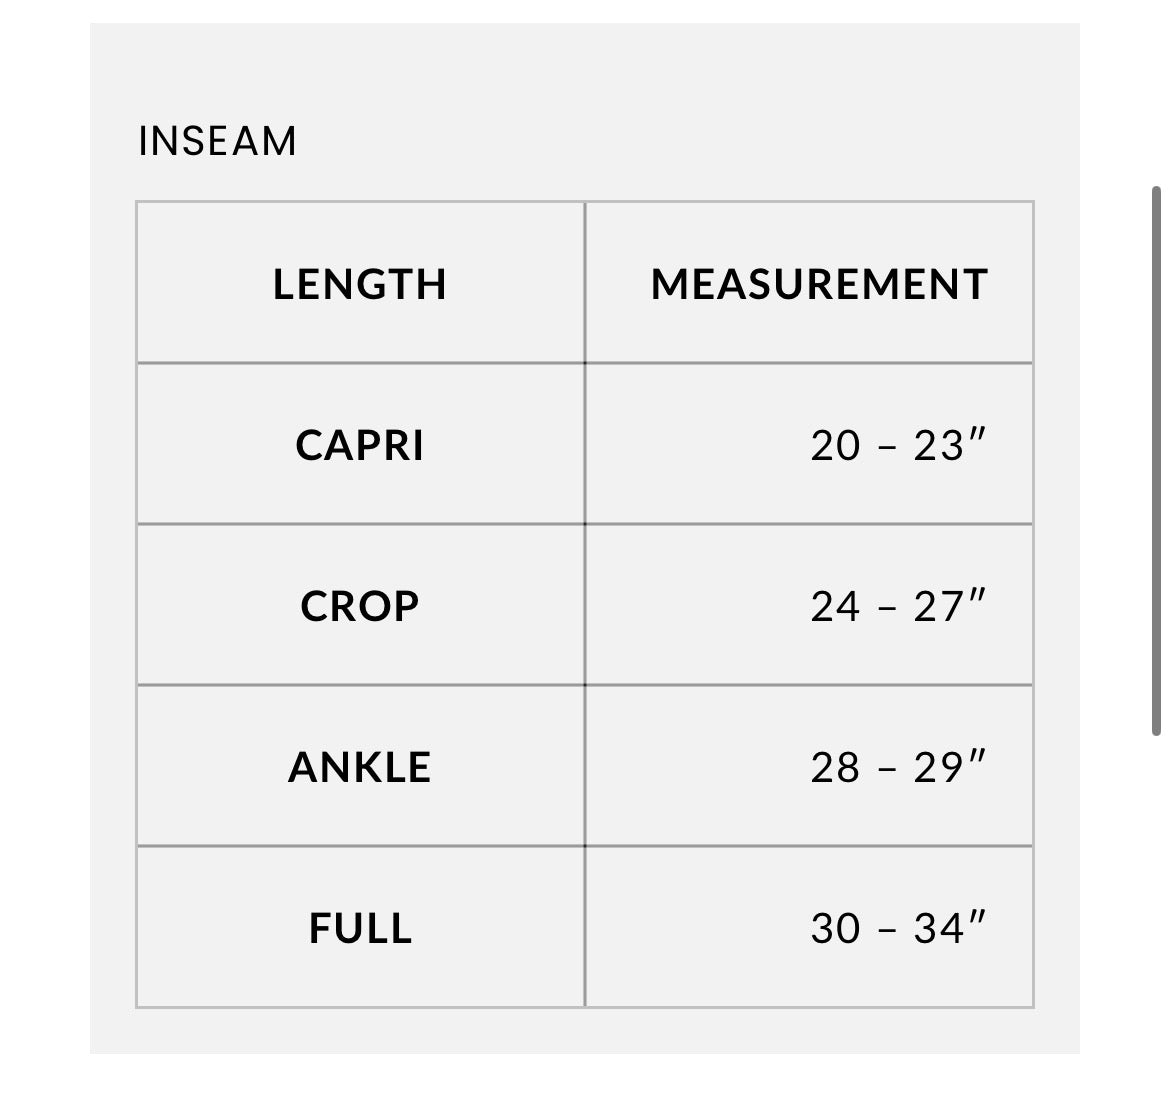Viewport: 1170px width, 1103px height.
Task: Select the 20 – 23″ measurement cell
Action: [x=810, y=444]
